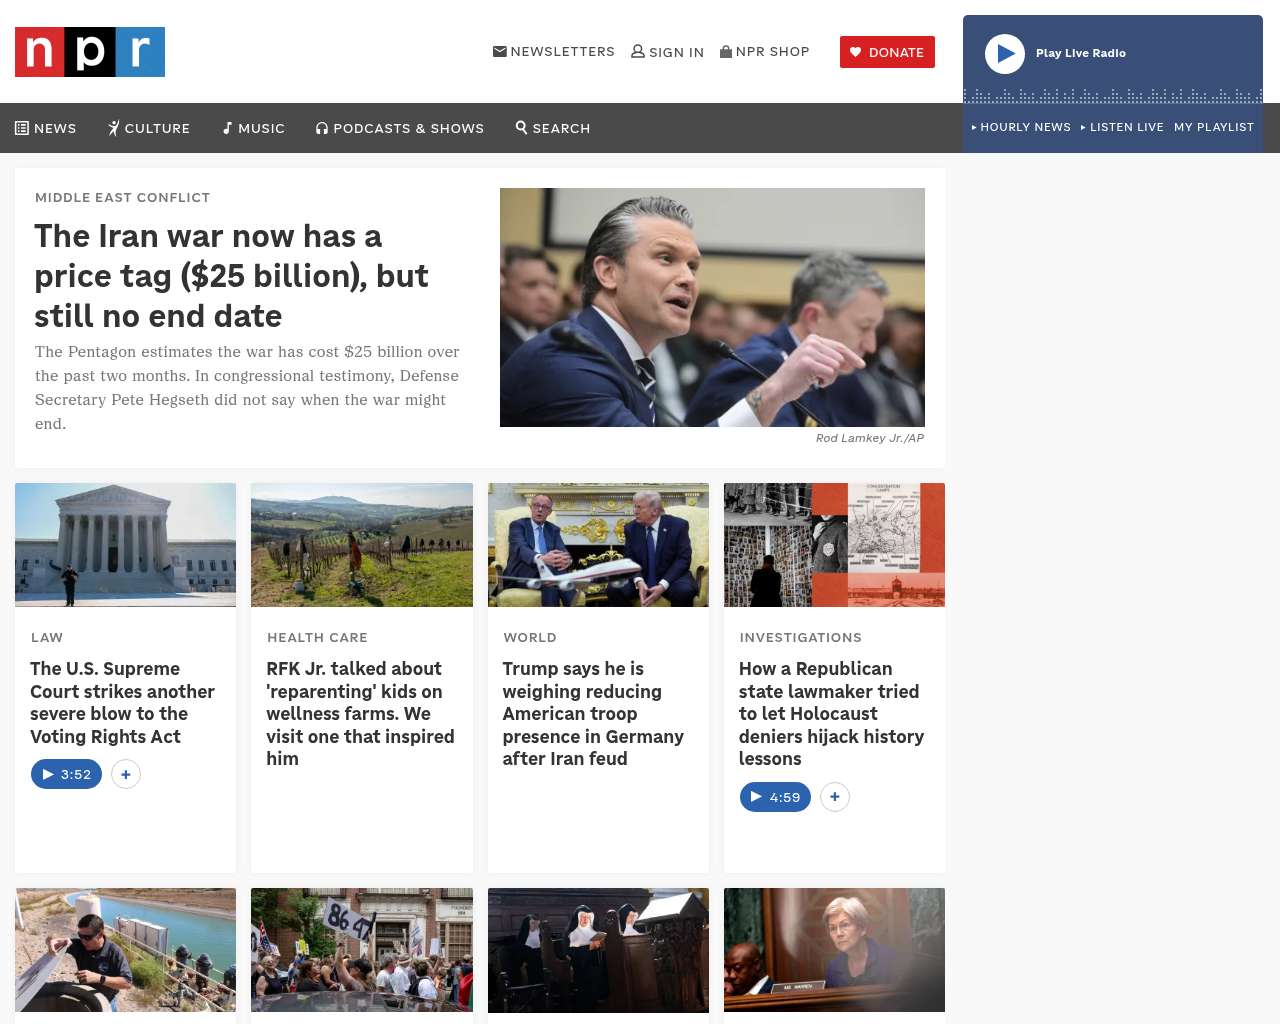Add Supreme Court story to playlist
Viewport: 1280px width, 1024px height.
tap(126, 774)
